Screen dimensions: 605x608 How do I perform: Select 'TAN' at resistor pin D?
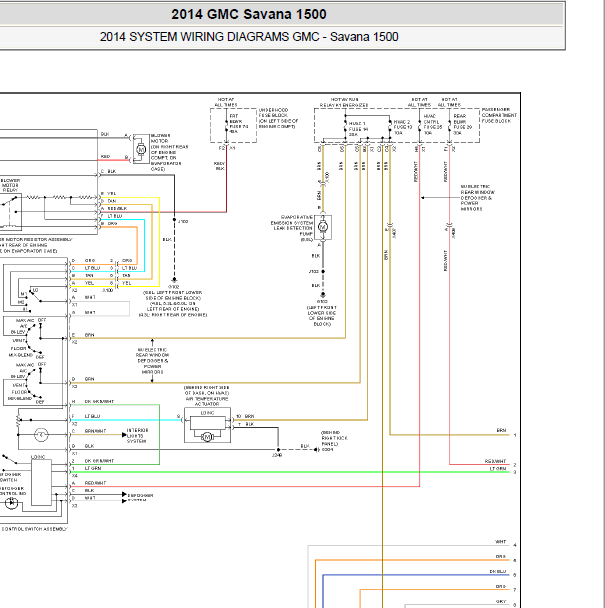pyautogui.click(x=112, y=201)
